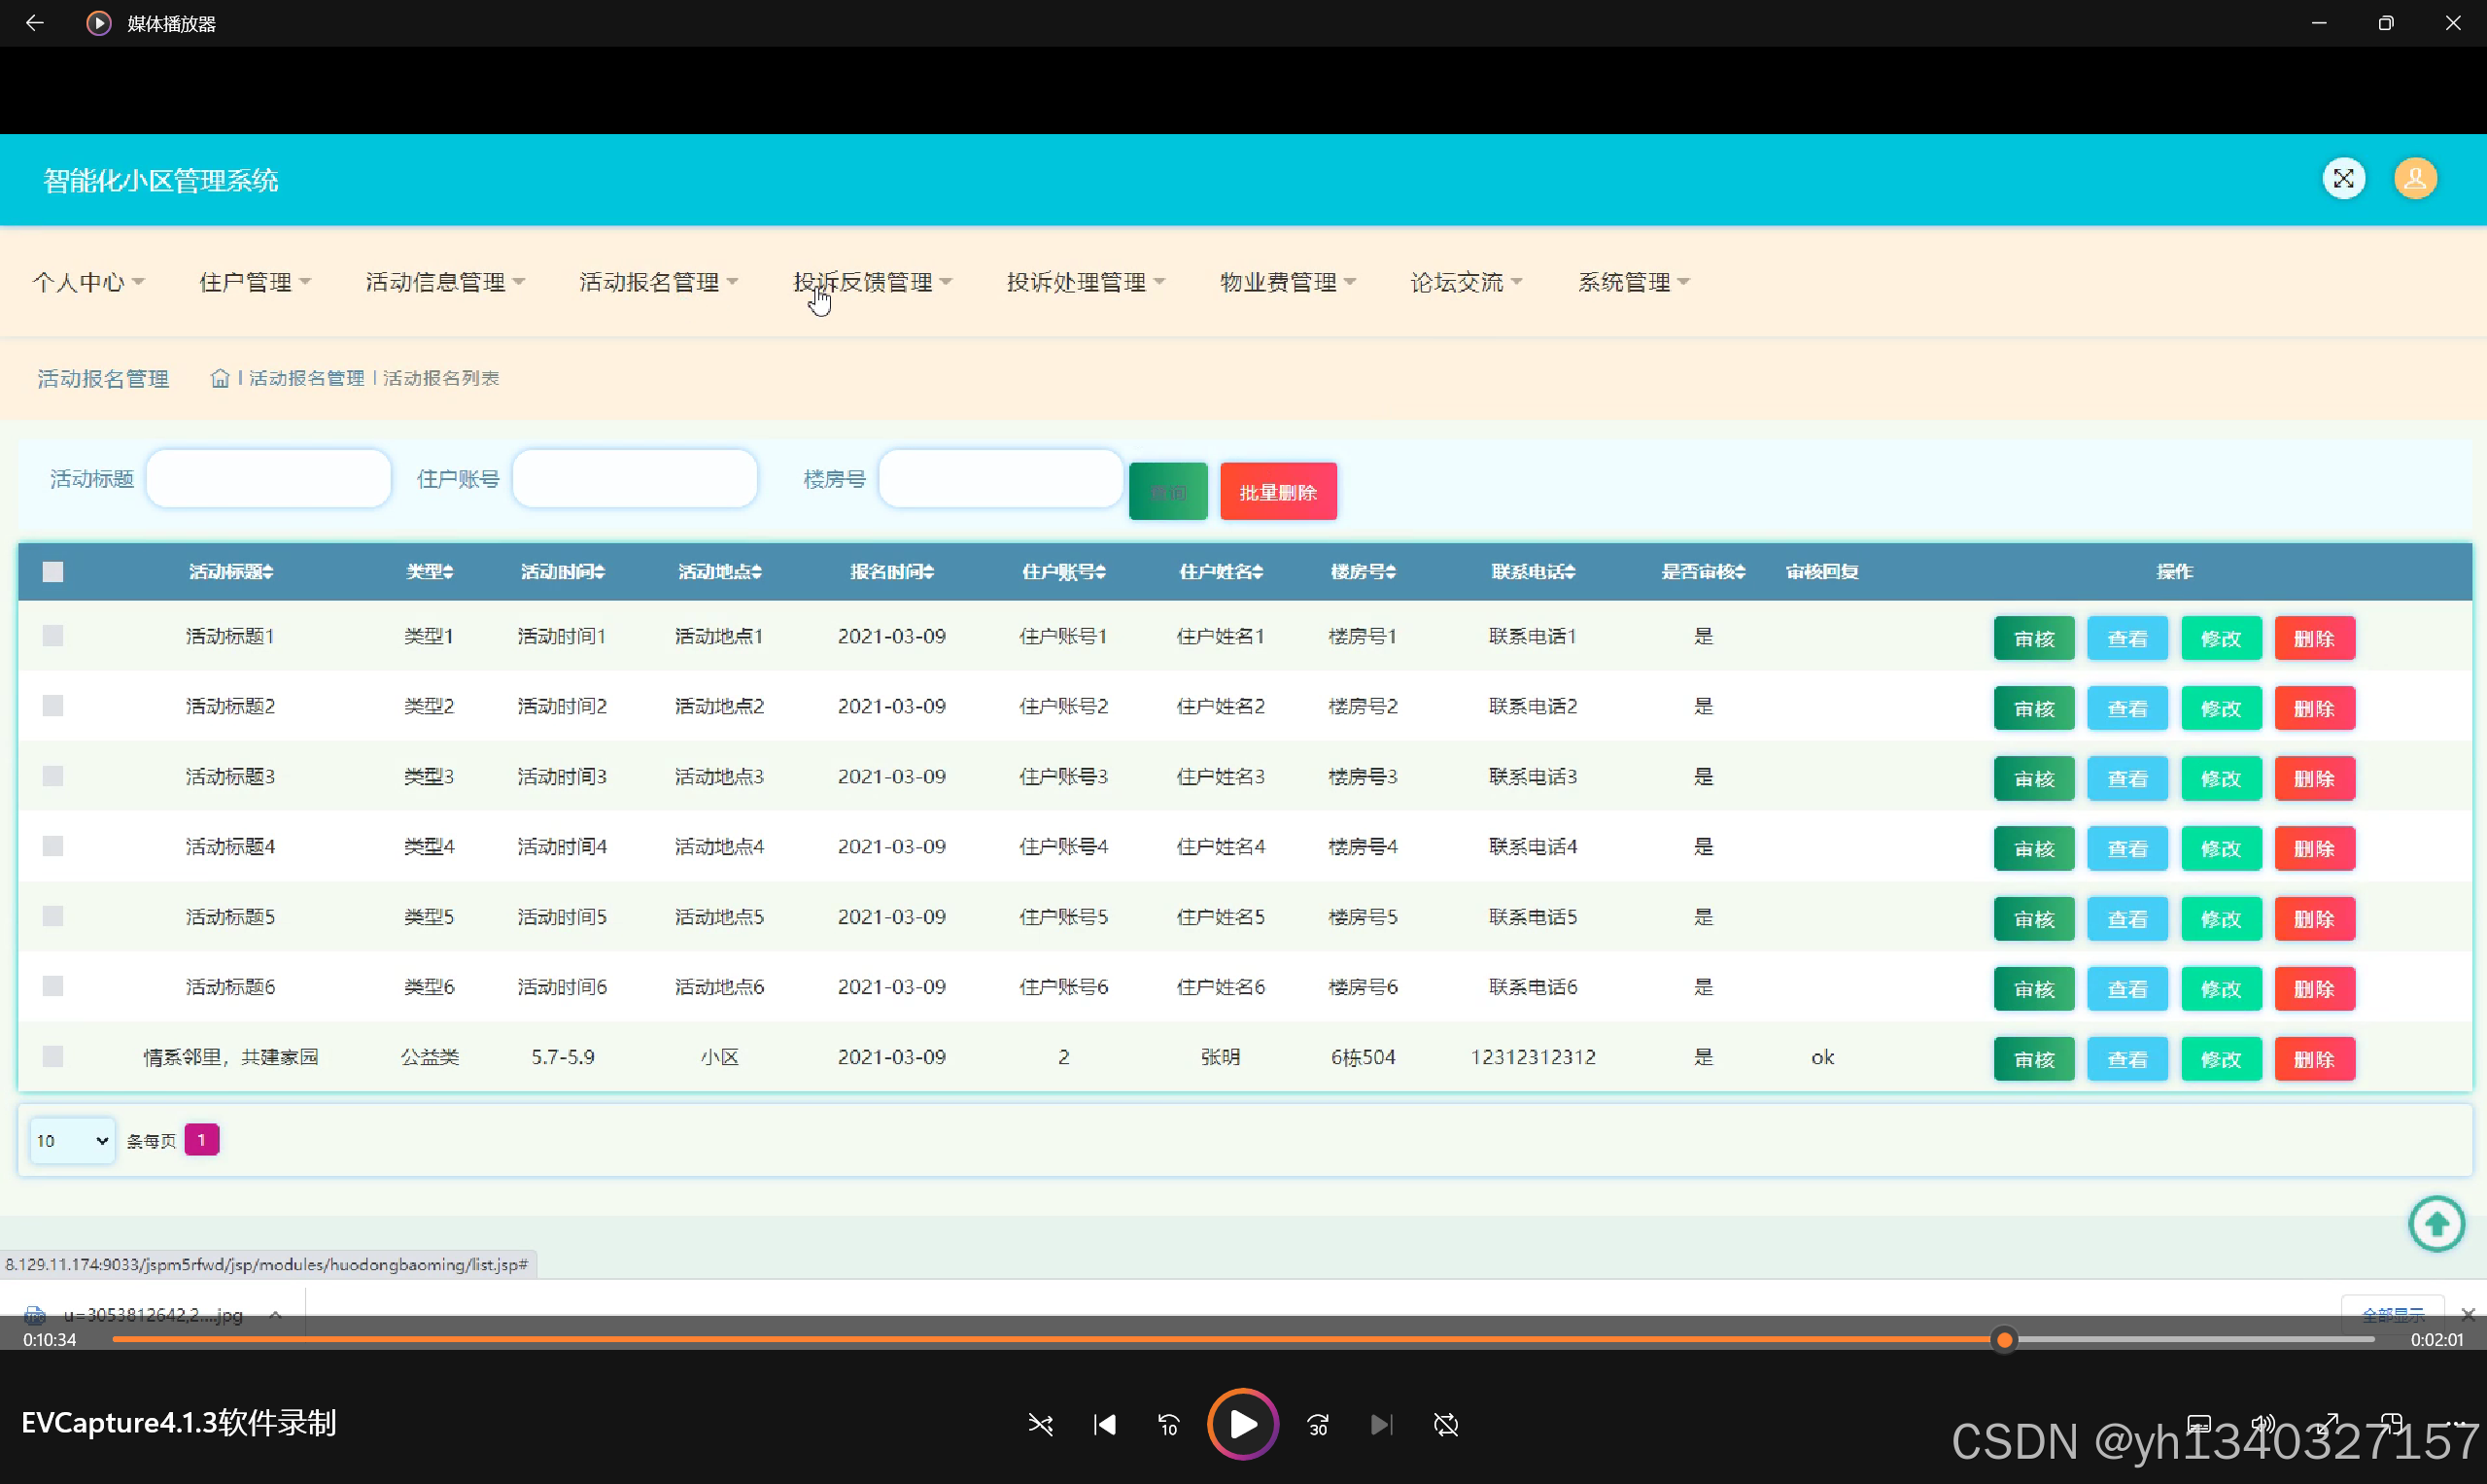Skip to the previous track
Image resolution: width=2487 pixels, height=1484 pixels.
pyautogui.click(x=1105, y=1424)
